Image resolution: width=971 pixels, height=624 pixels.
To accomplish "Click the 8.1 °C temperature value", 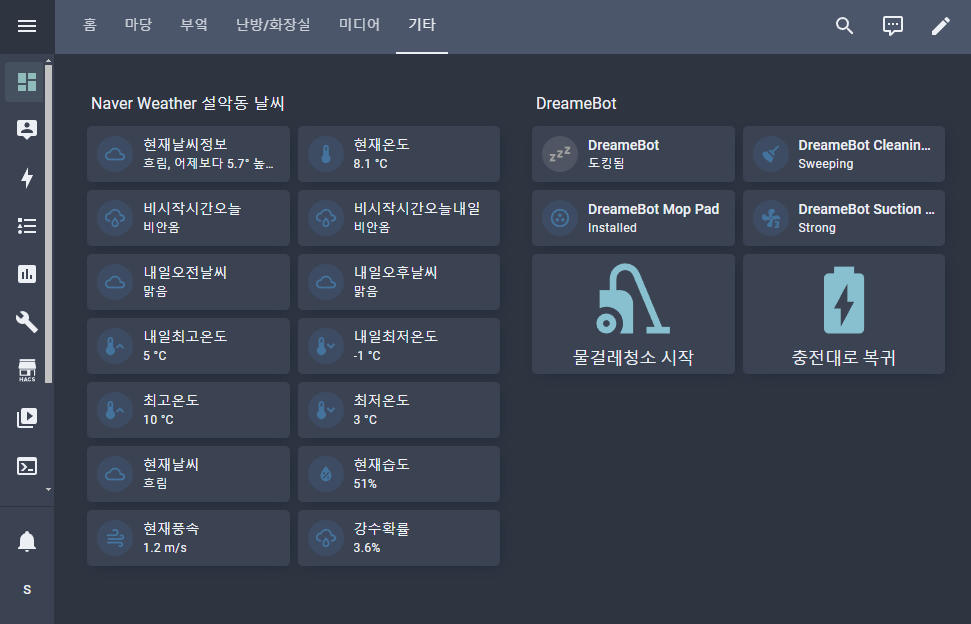I will [x=370, y=163].
